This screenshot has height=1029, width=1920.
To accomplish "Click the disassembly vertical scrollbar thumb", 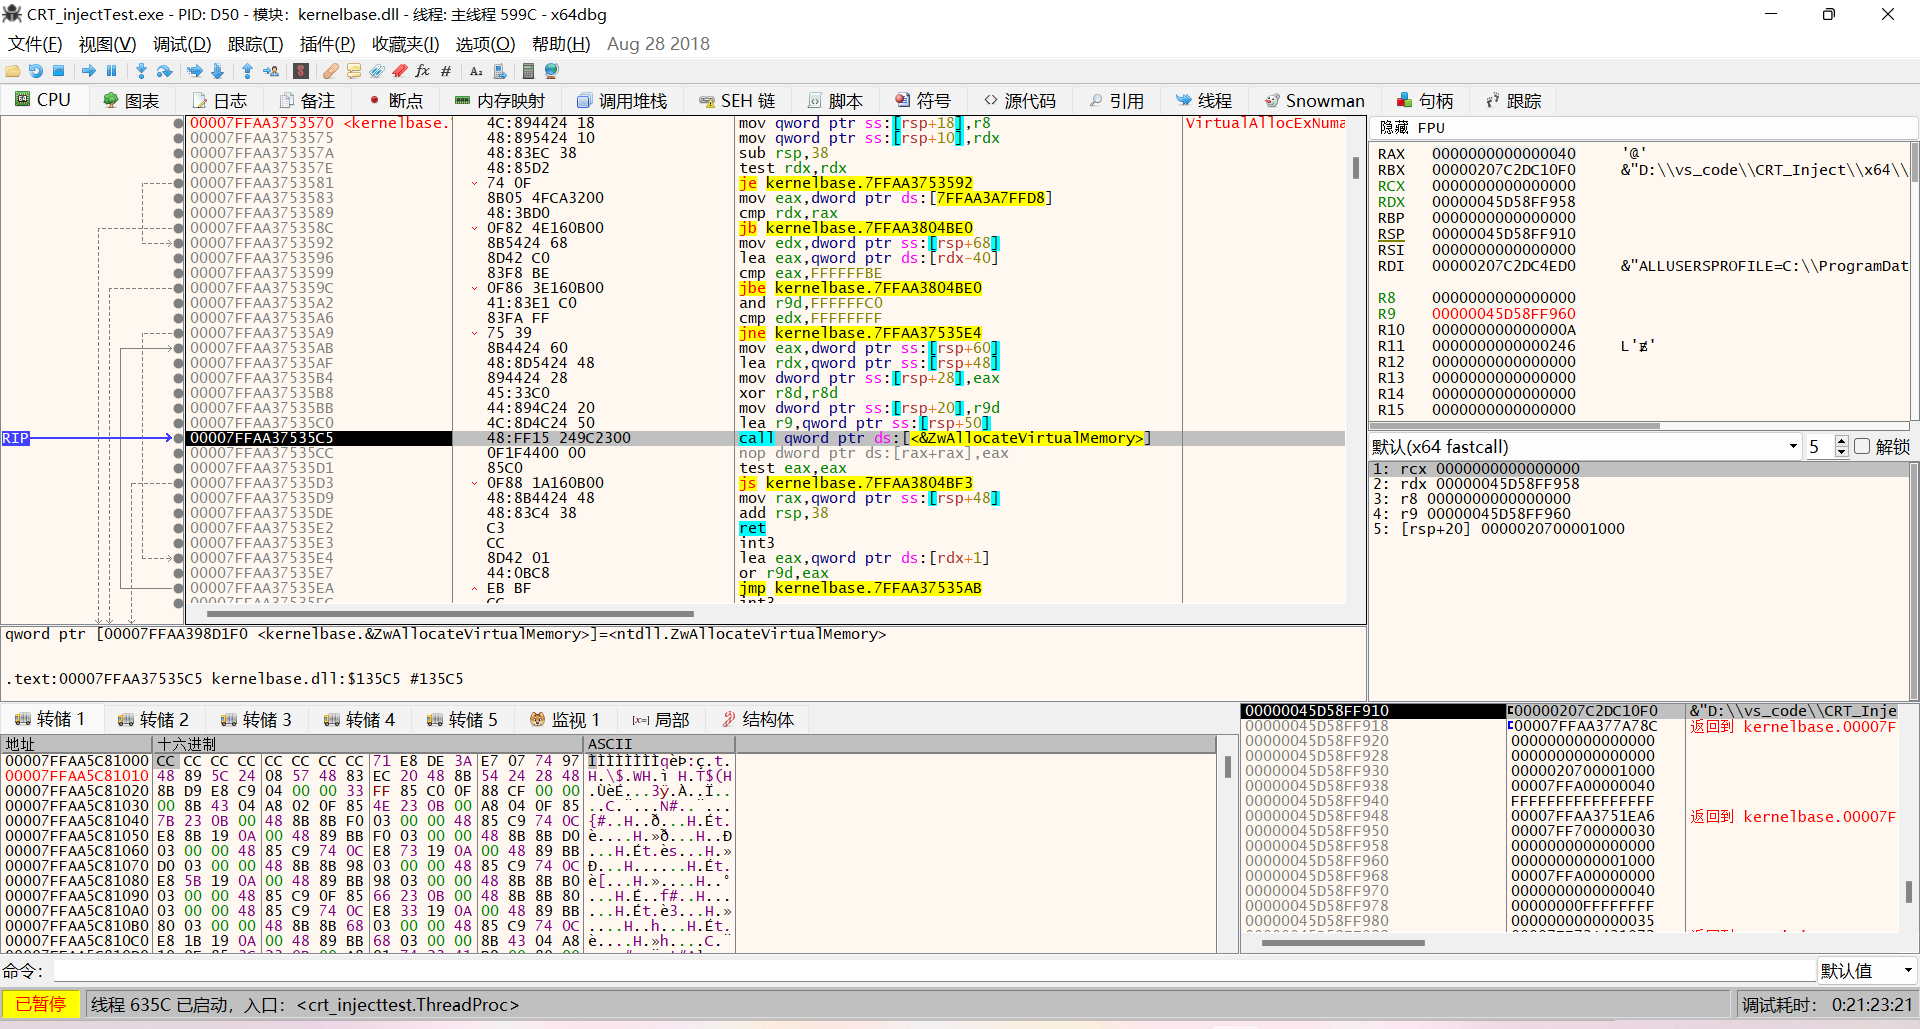I will [1356, 168].
